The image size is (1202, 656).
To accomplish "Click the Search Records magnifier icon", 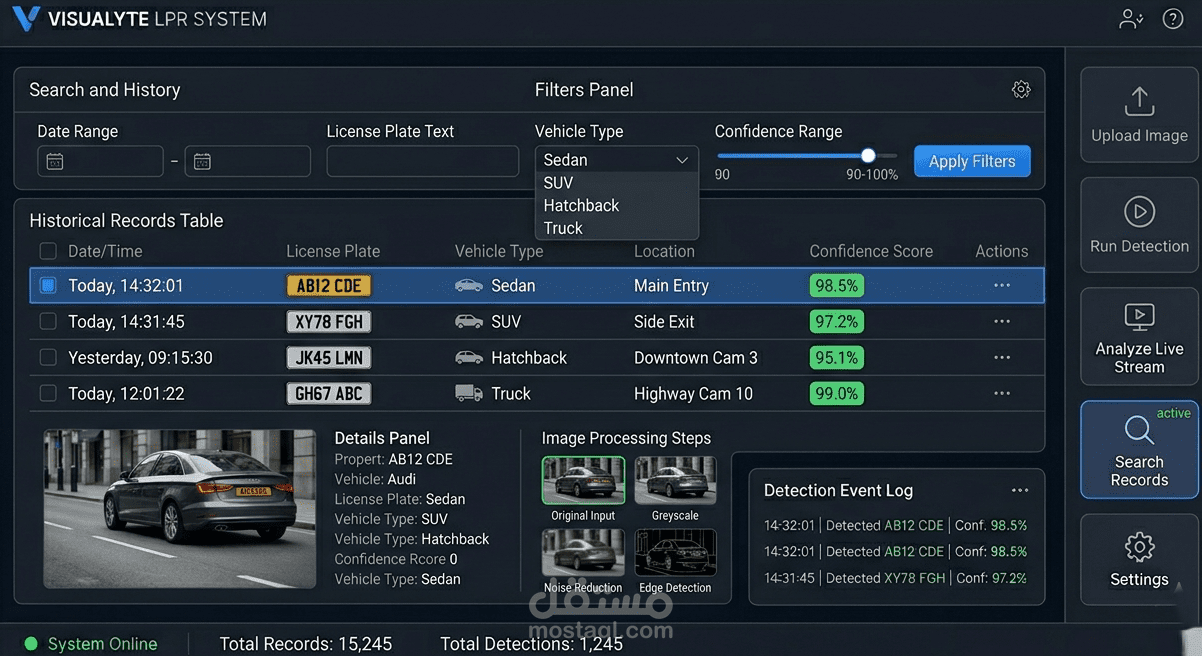I will (1139, 431).
